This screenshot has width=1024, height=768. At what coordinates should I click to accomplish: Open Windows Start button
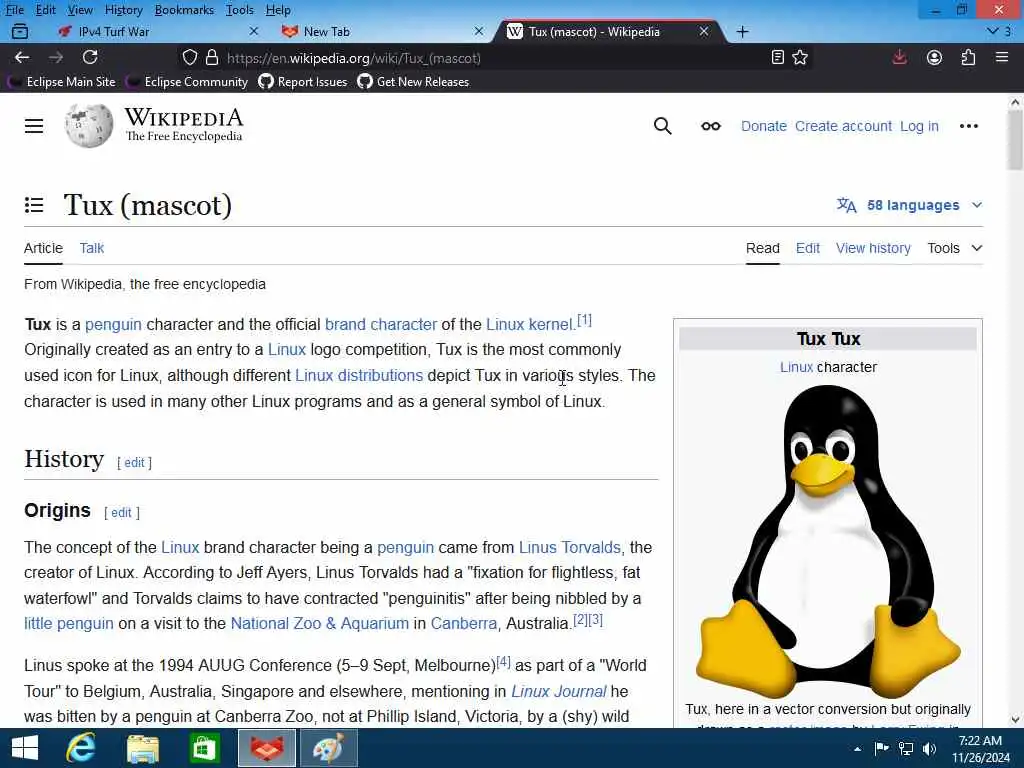tap(25, 748)
